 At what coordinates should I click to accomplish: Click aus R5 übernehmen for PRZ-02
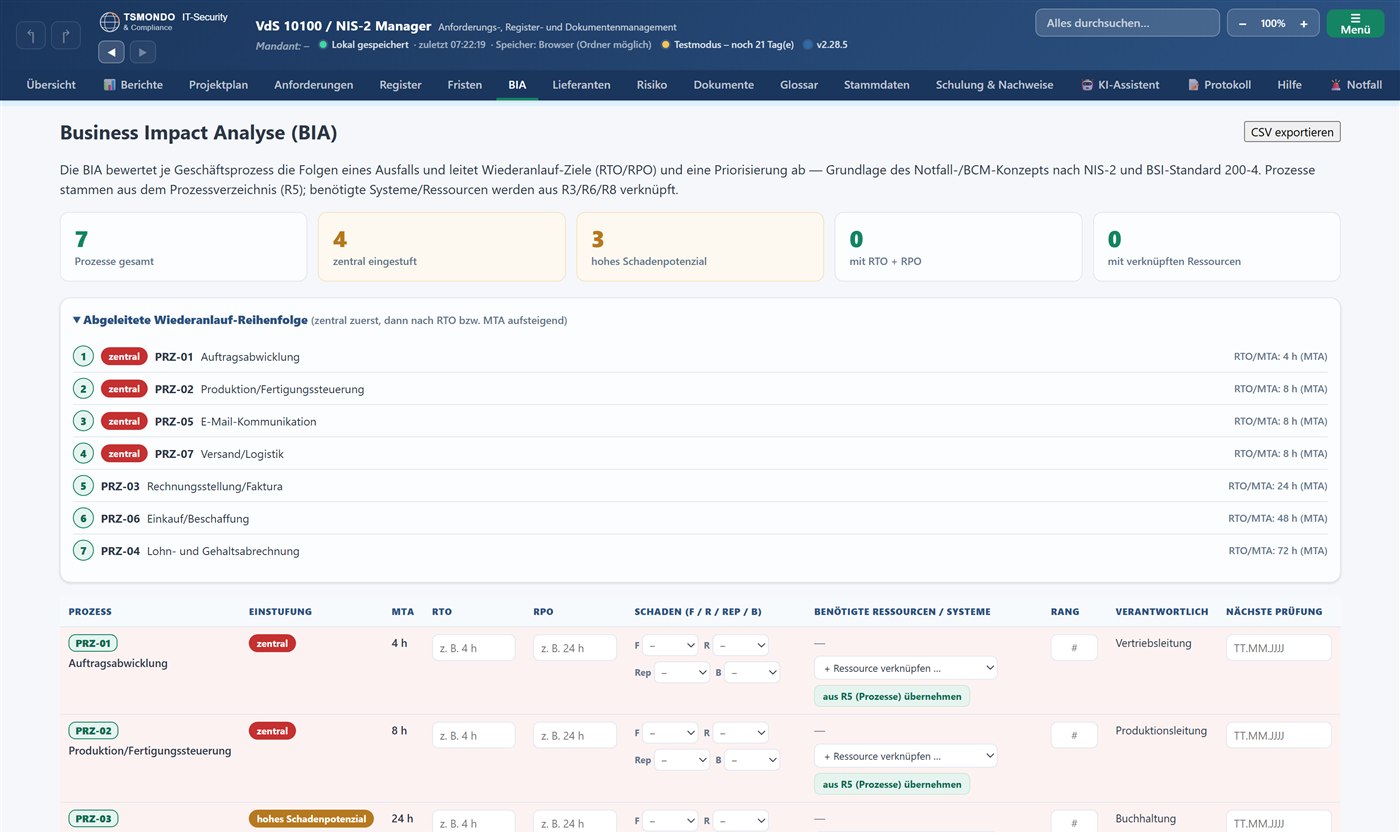click(892, 784)
